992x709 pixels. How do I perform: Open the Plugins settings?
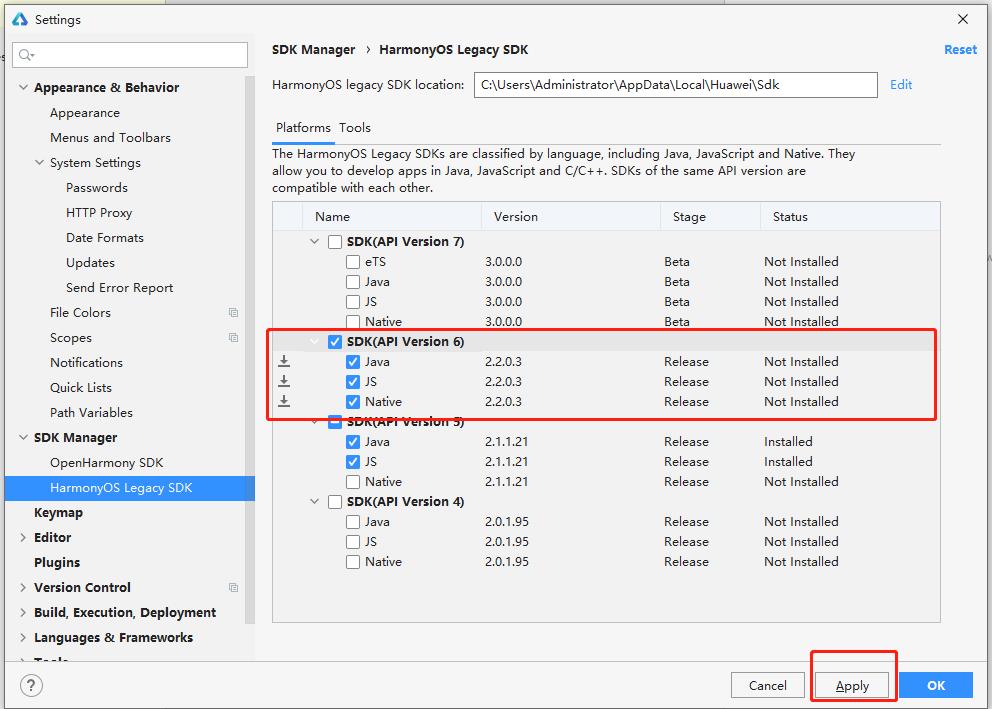click(x=57, y=563)
